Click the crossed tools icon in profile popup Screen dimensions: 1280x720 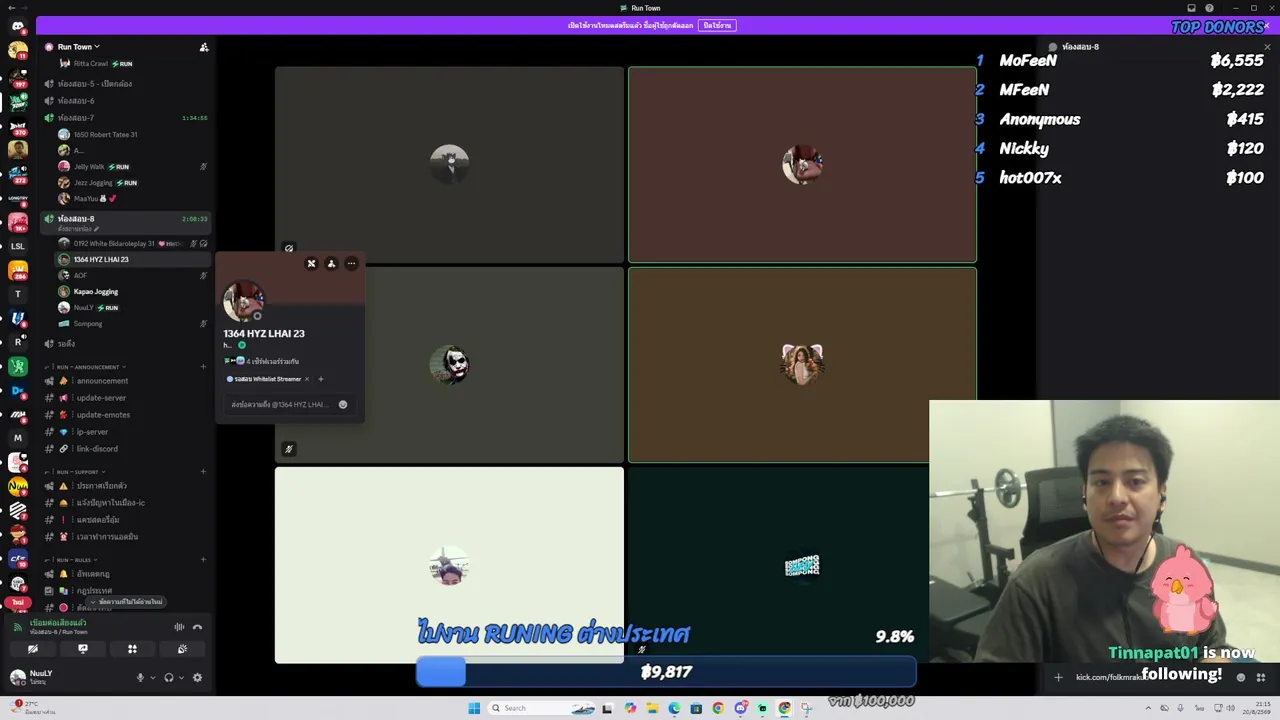pos(311,264)
